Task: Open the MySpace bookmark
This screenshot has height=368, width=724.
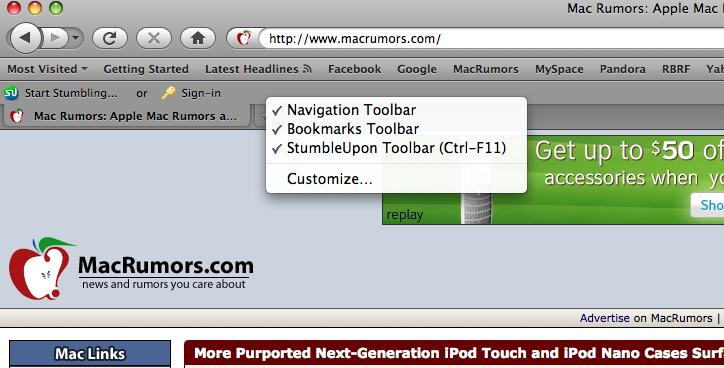Action: (x=559, y=69)
